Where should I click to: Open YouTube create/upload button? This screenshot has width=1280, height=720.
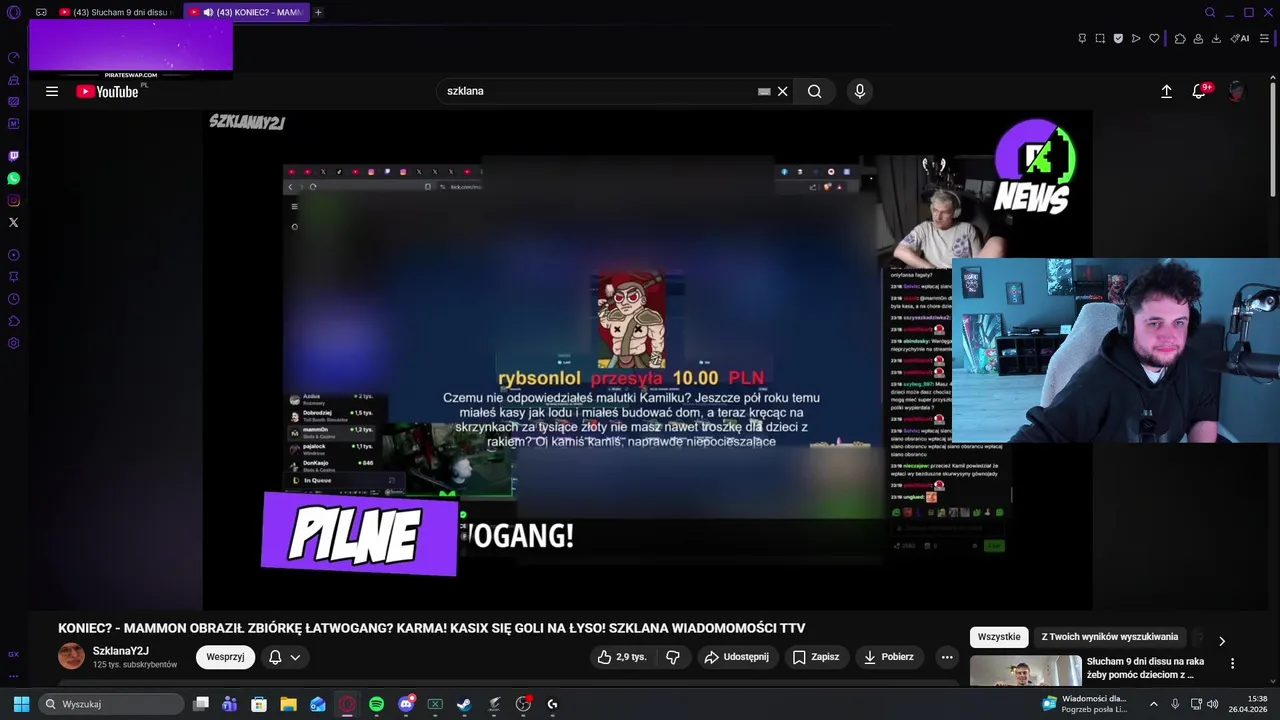pos(1166,91)
